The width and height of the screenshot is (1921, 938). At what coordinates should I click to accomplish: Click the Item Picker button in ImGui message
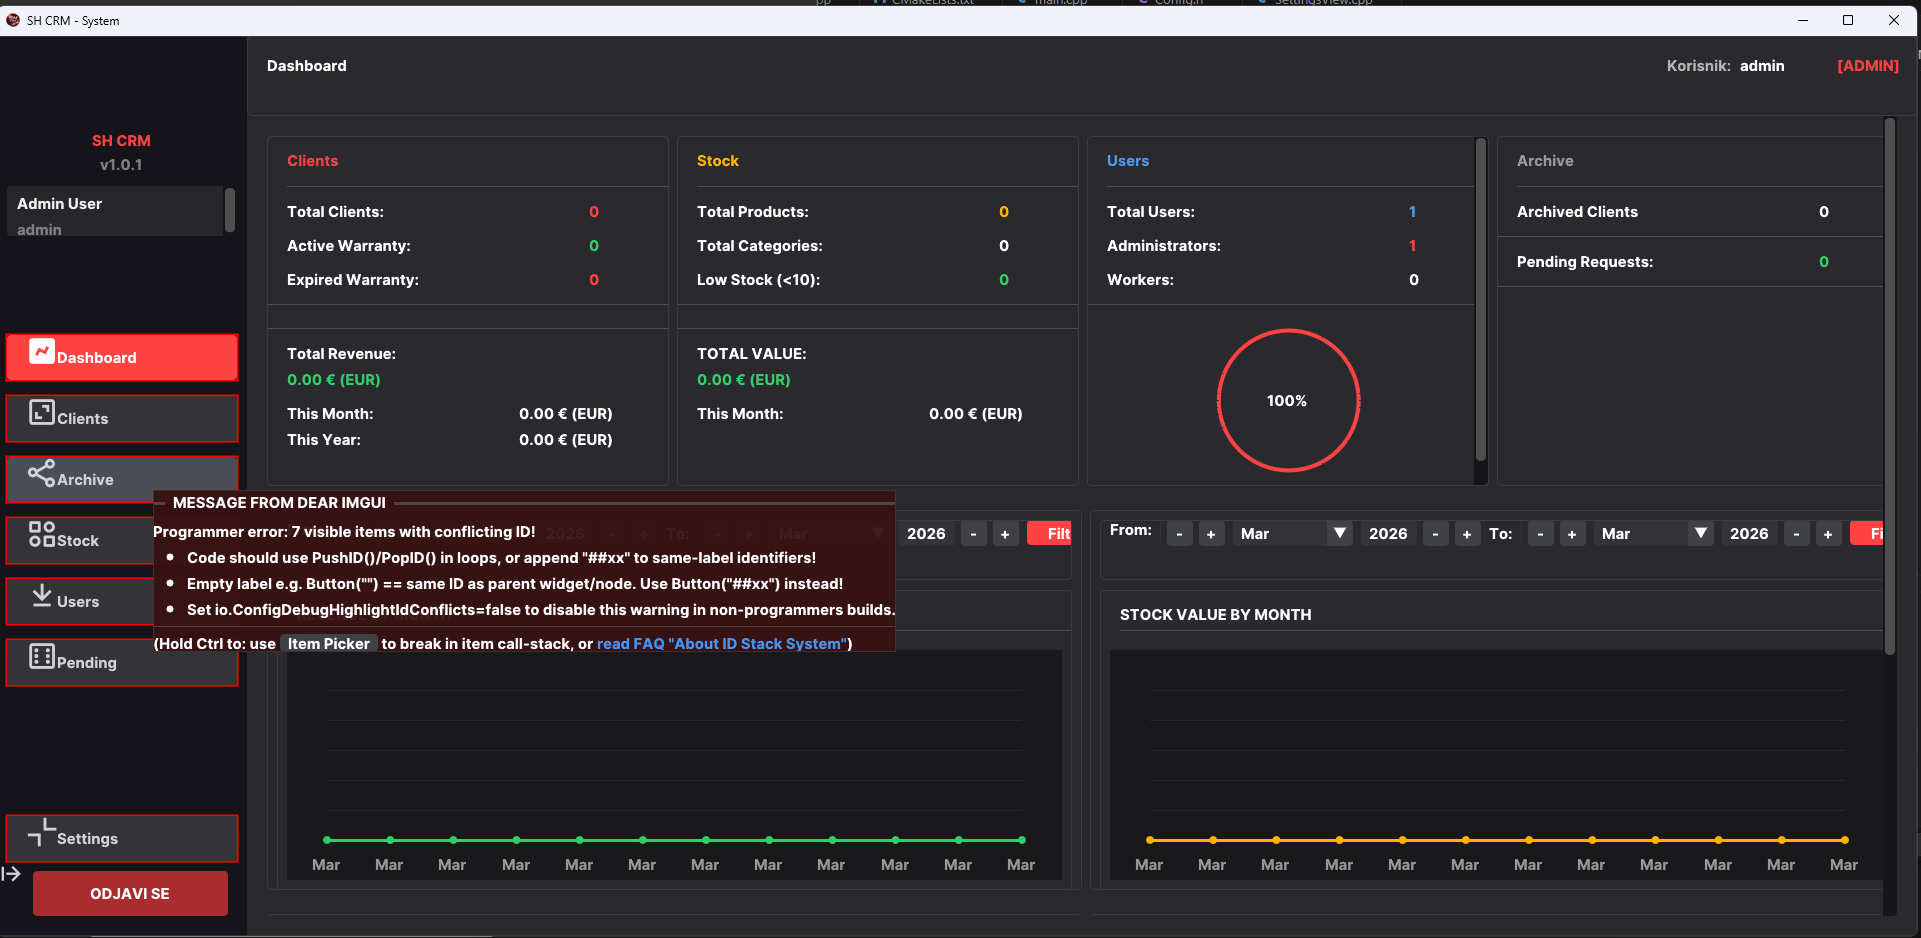click(x=328, y=644)
